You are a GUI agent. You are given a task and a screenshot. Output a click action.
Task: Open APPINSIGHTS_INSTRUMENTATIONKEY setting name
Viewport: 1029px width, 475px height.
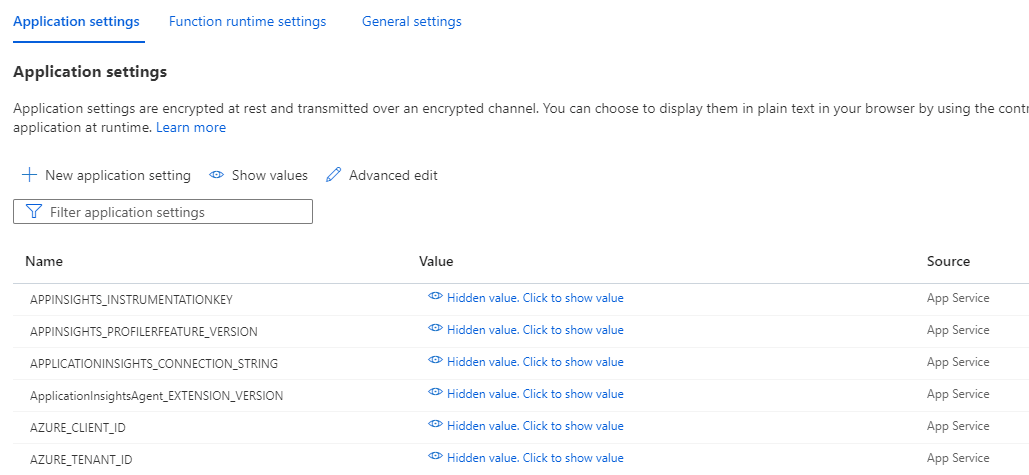tap(131, 300)
